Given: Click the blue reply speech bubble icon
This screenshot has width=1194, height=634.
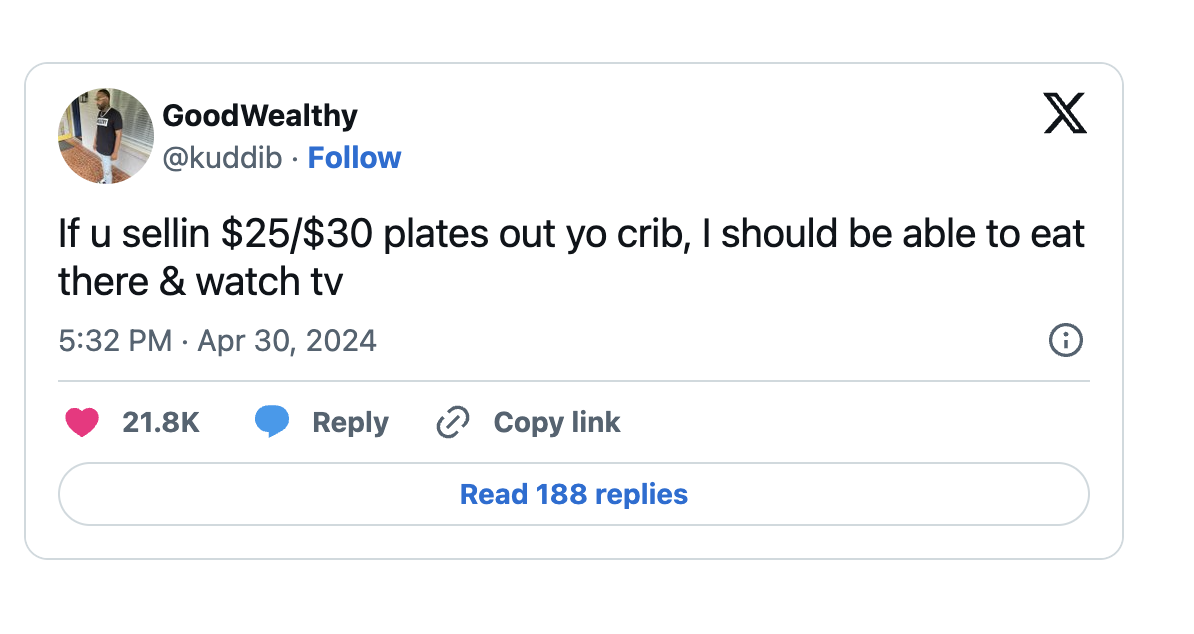Looking at the screenshot, I should (271, 422).
